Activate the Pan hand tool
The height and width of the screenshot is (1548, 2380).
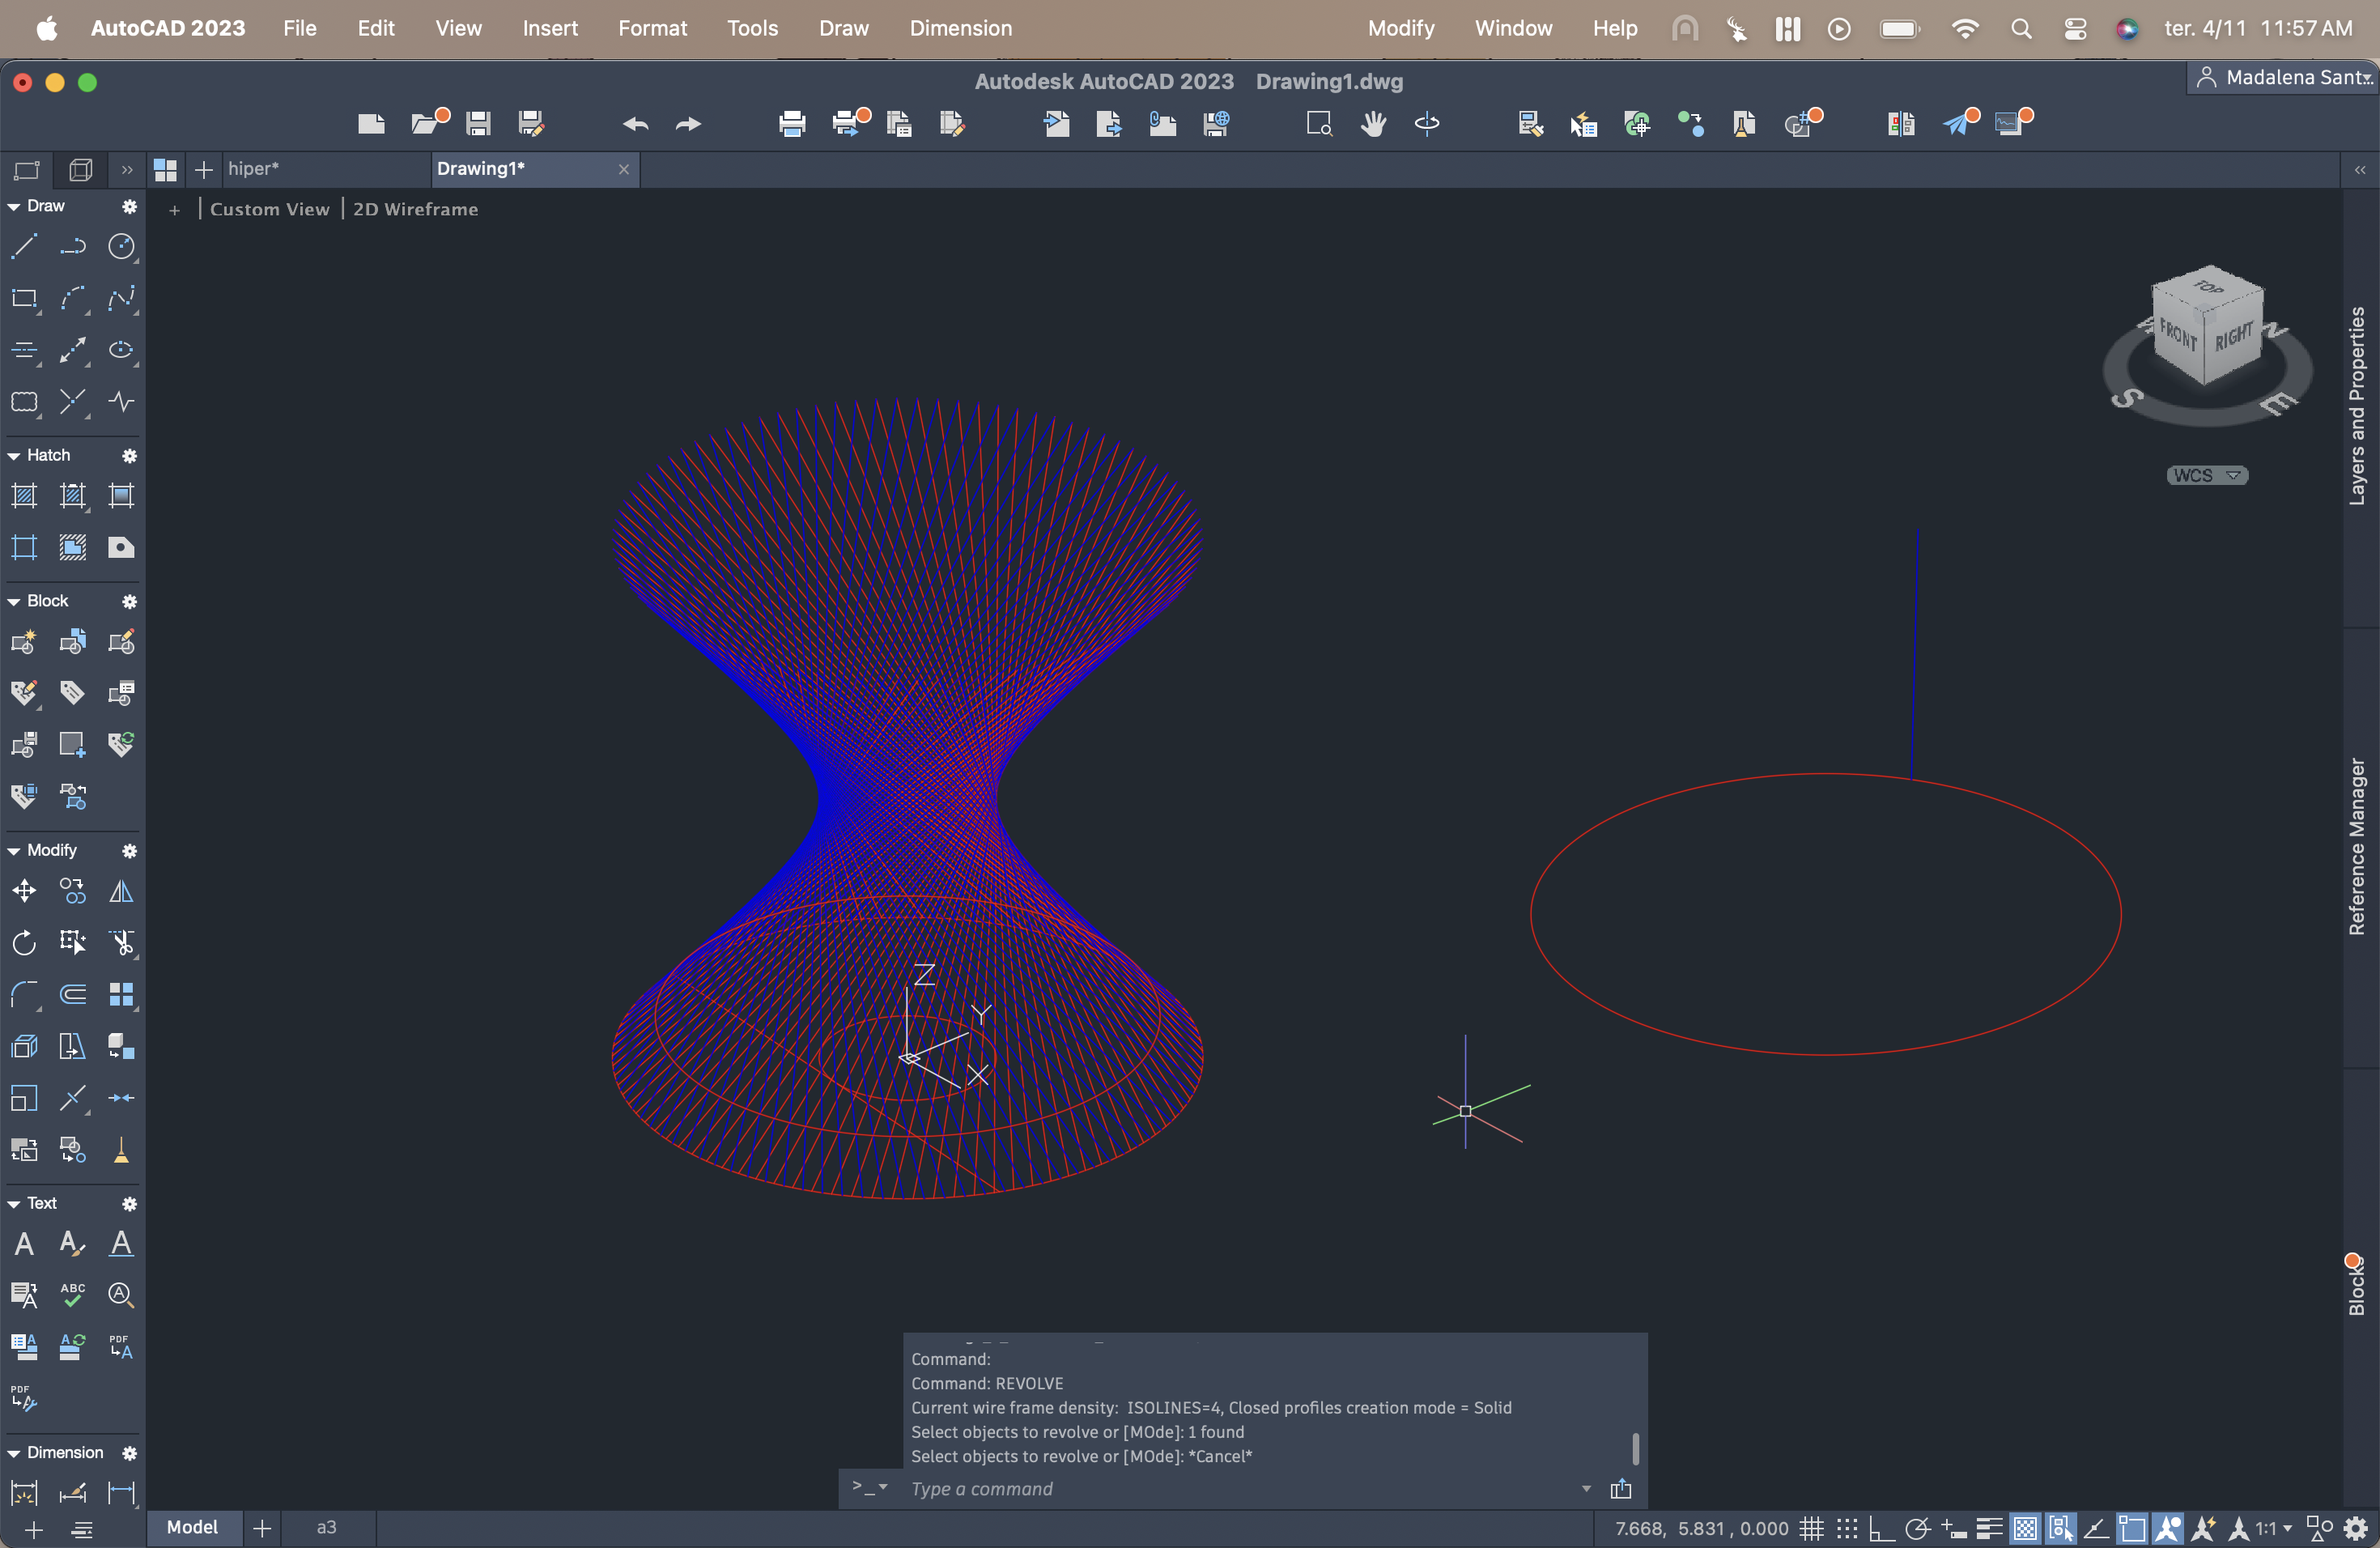click(1373, 123)
